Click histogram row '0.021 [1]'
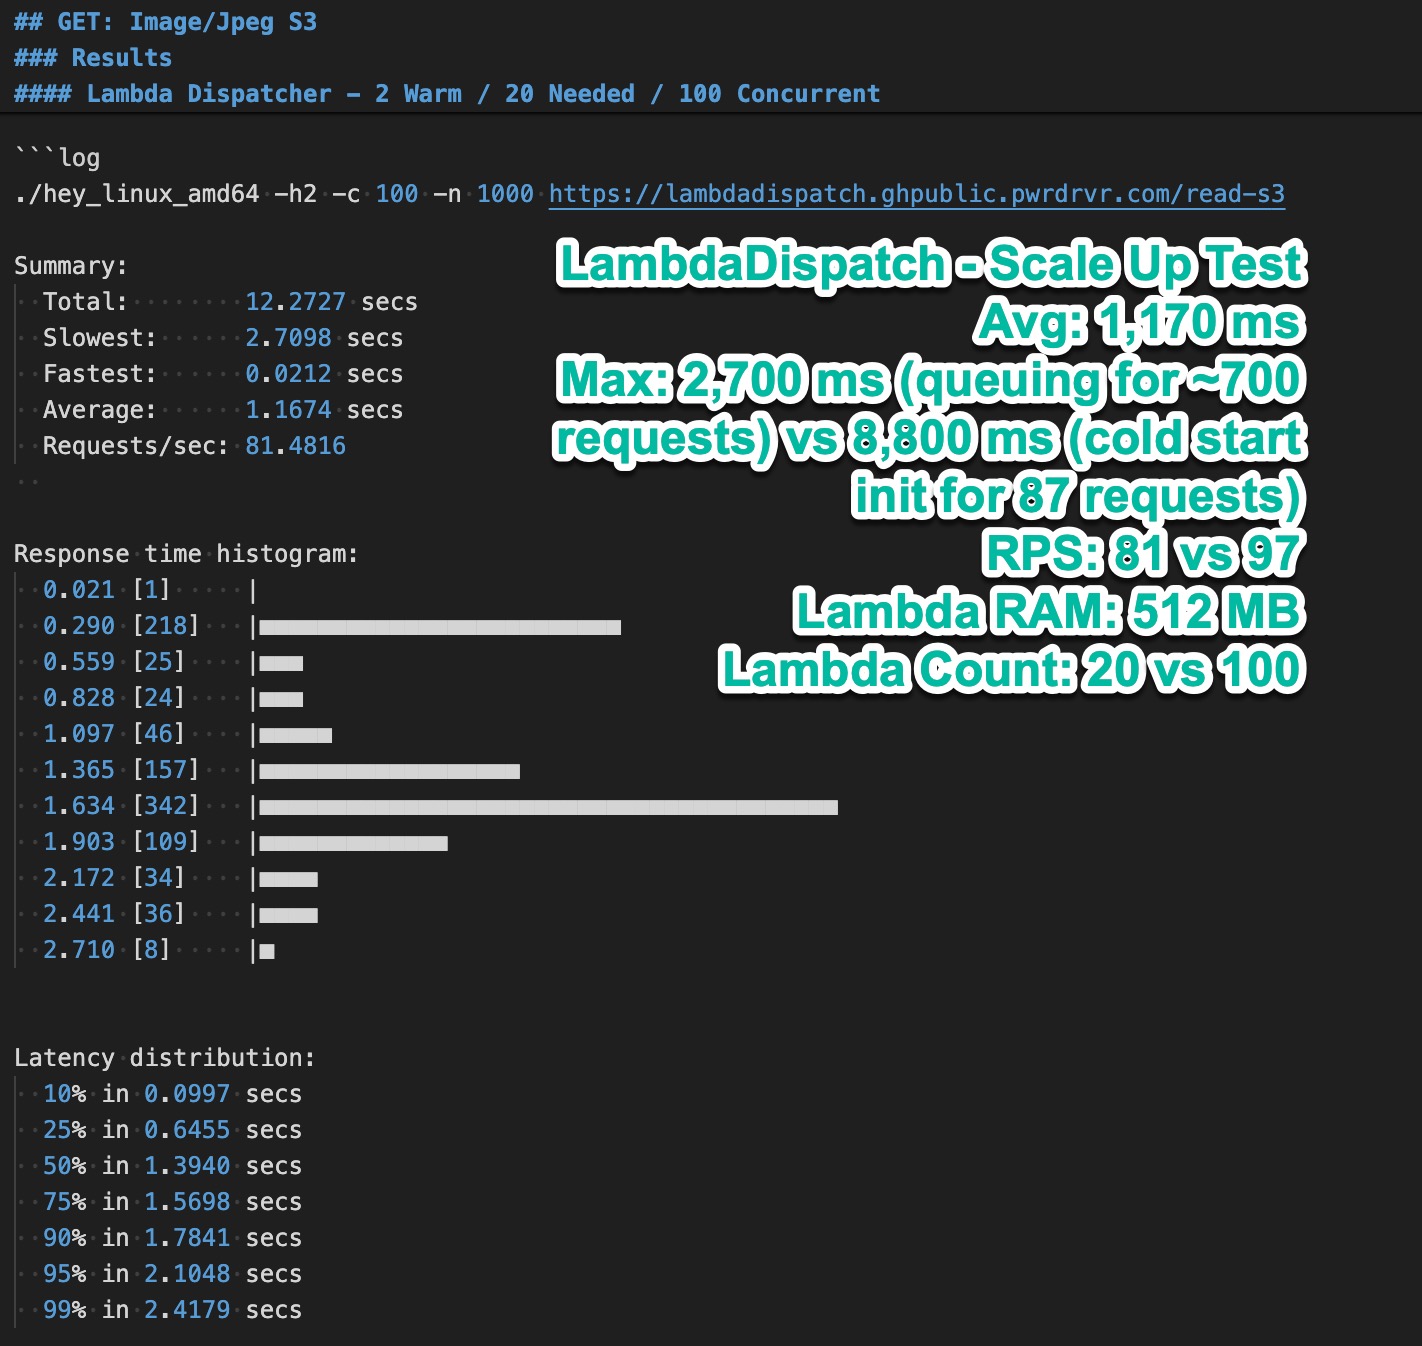1422x1346 pixels. pos(150,590)
